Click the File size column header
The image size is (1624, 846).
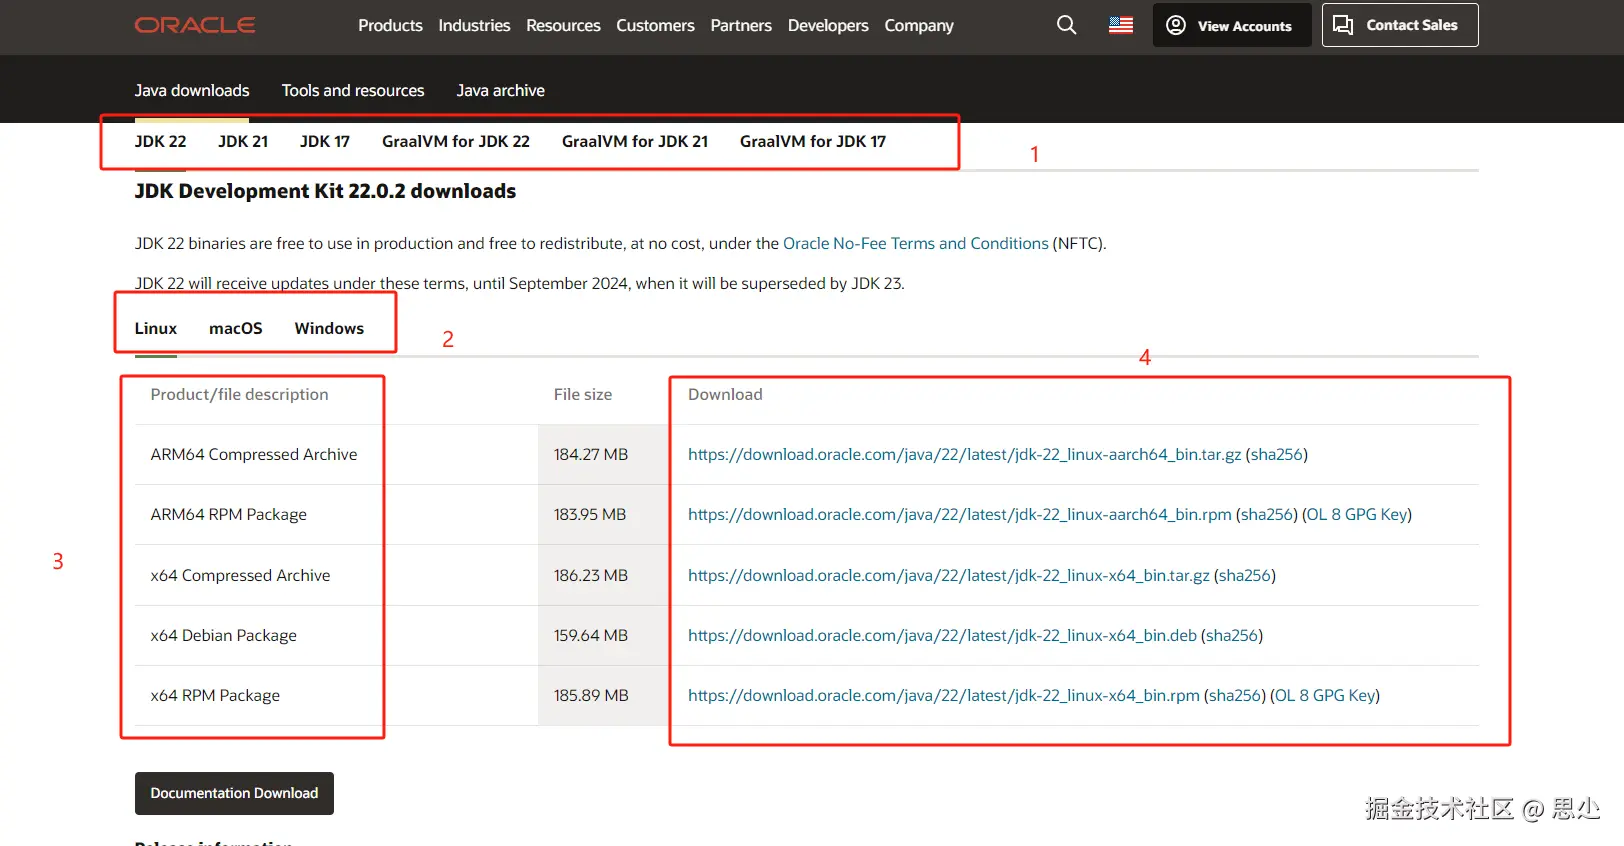coord(583,394)
